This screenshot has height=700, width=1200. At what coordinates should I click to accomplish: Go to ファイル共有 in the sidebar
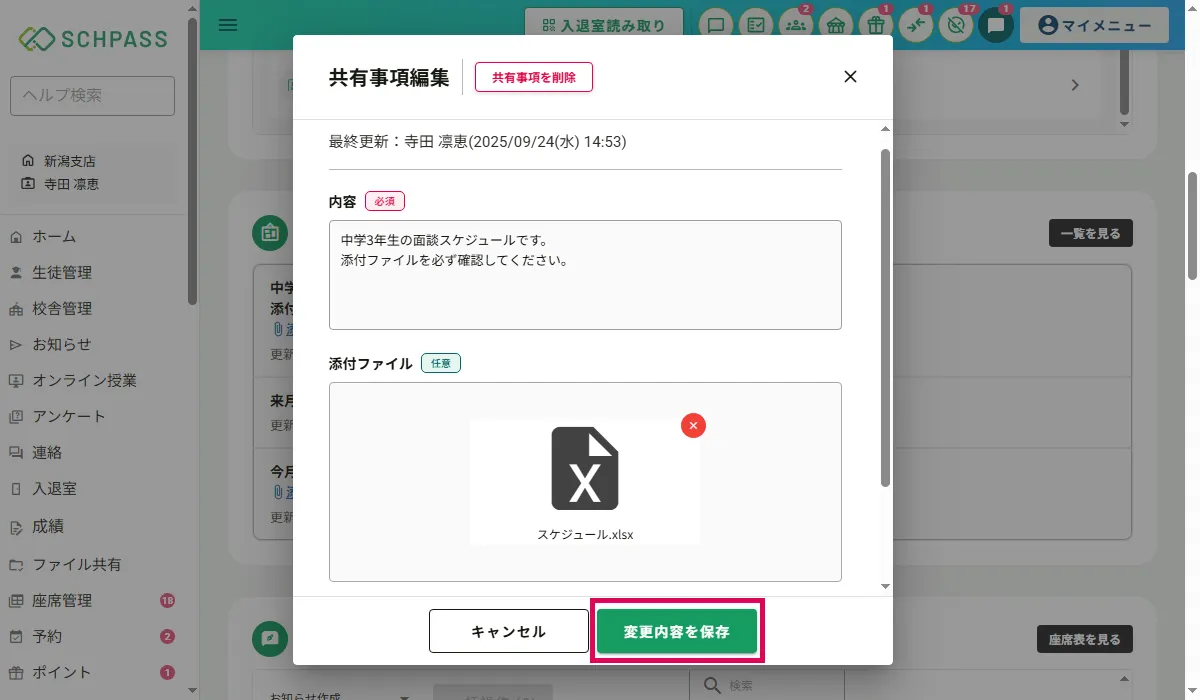[77, 564]
